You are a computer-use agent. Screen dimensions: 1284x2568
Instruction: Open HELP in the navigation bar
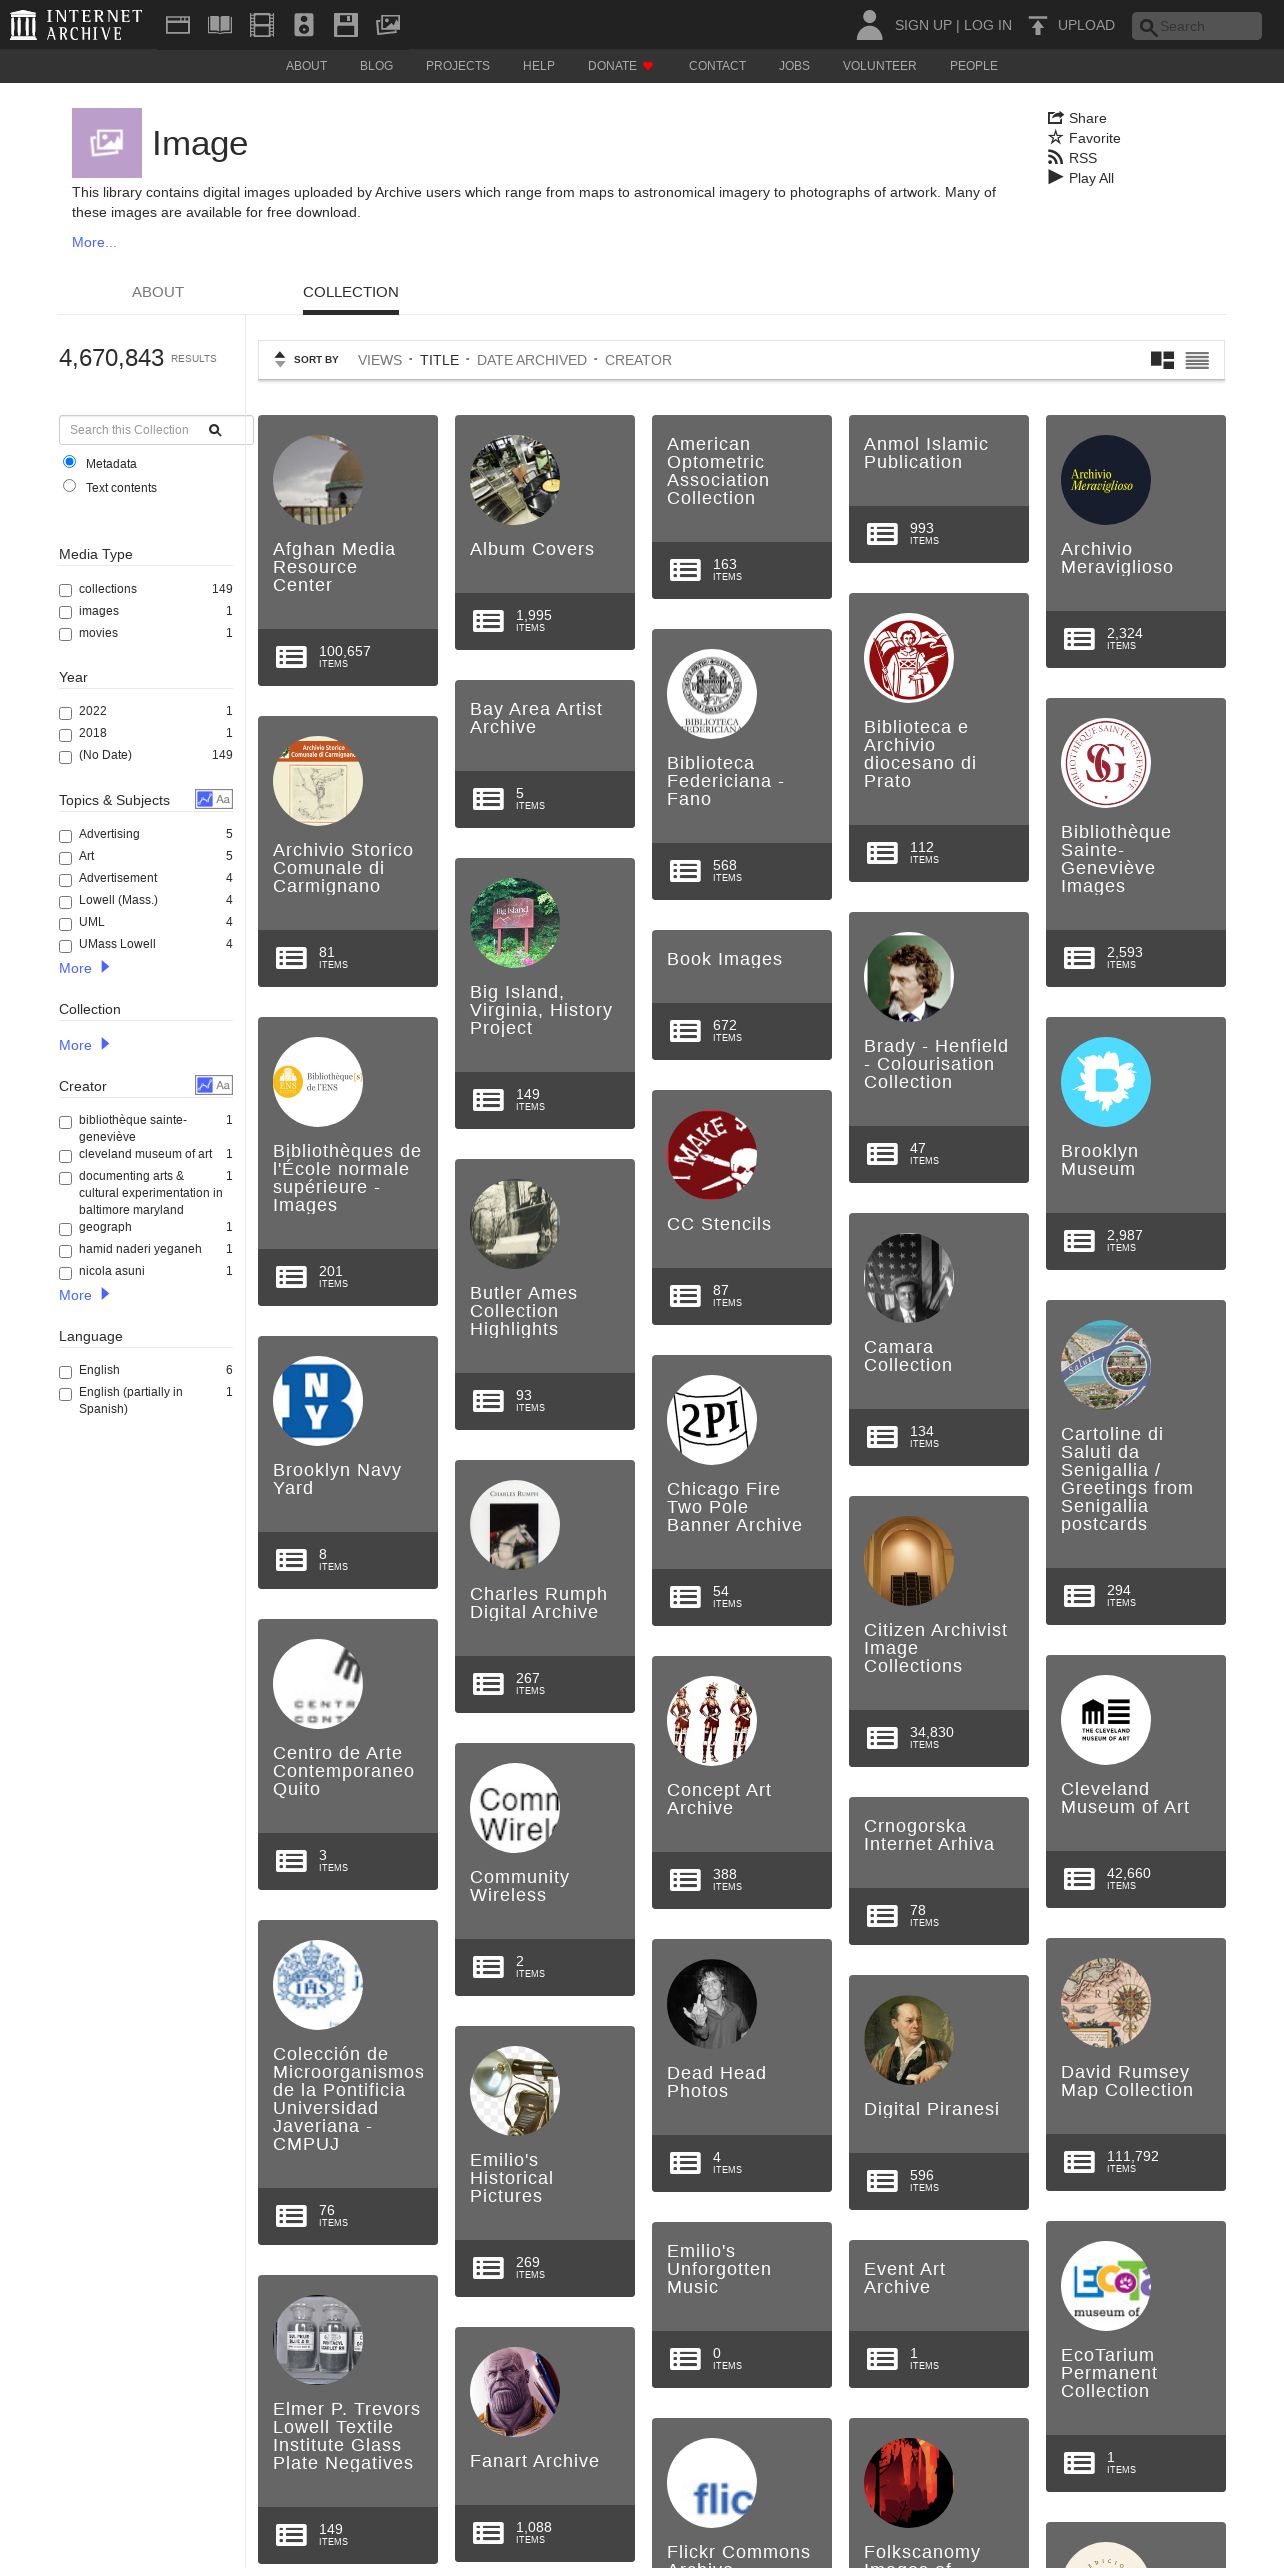[x=538, y=66]
